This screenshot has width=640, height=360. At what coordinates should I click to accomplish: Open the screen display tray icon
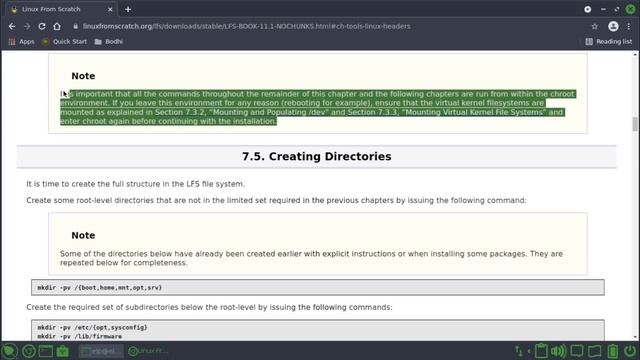coord(577,351)
